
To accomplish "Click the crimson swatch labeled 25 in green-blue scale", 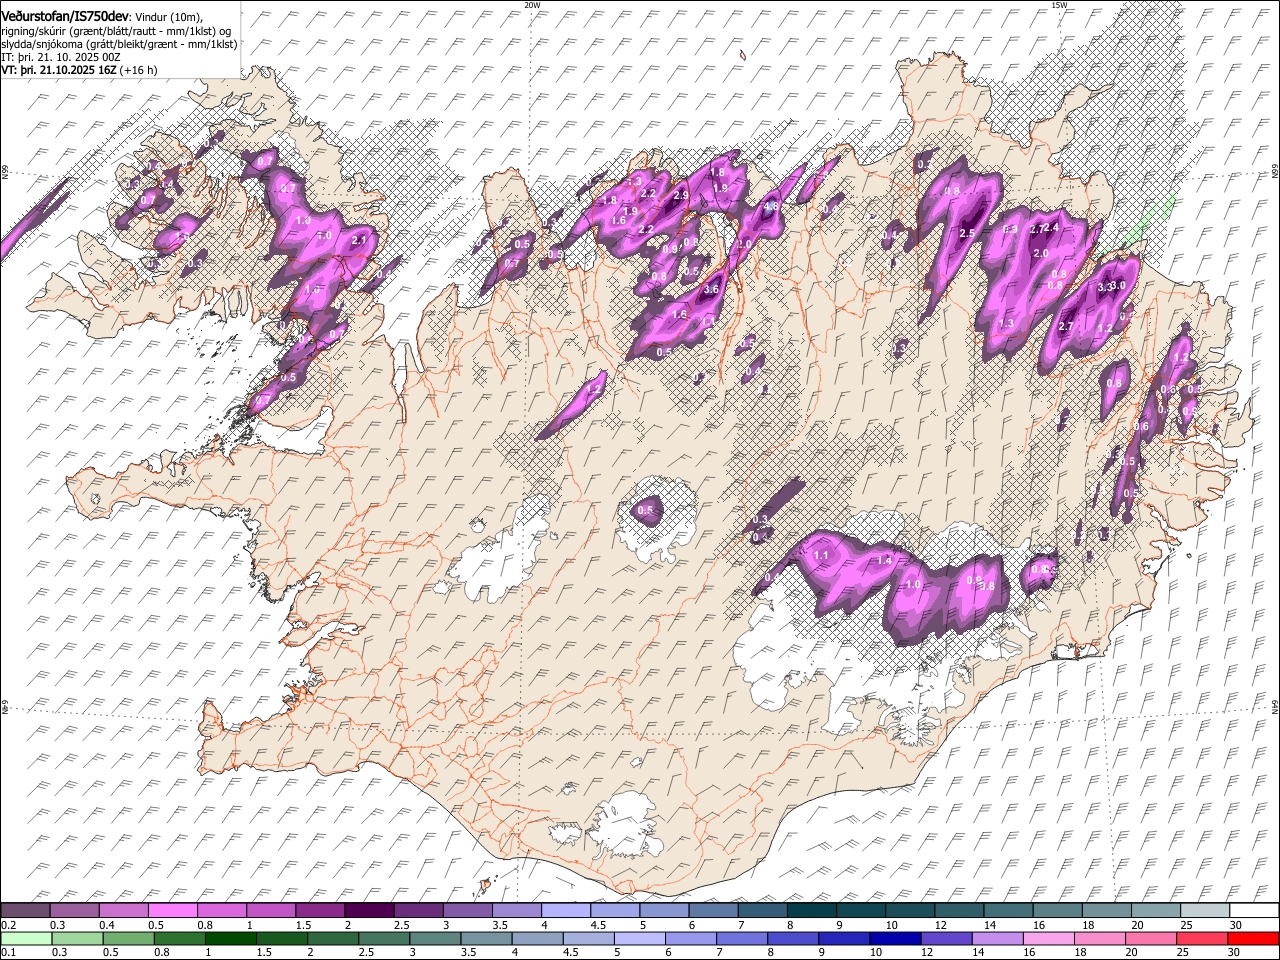I will (1201, 938).
